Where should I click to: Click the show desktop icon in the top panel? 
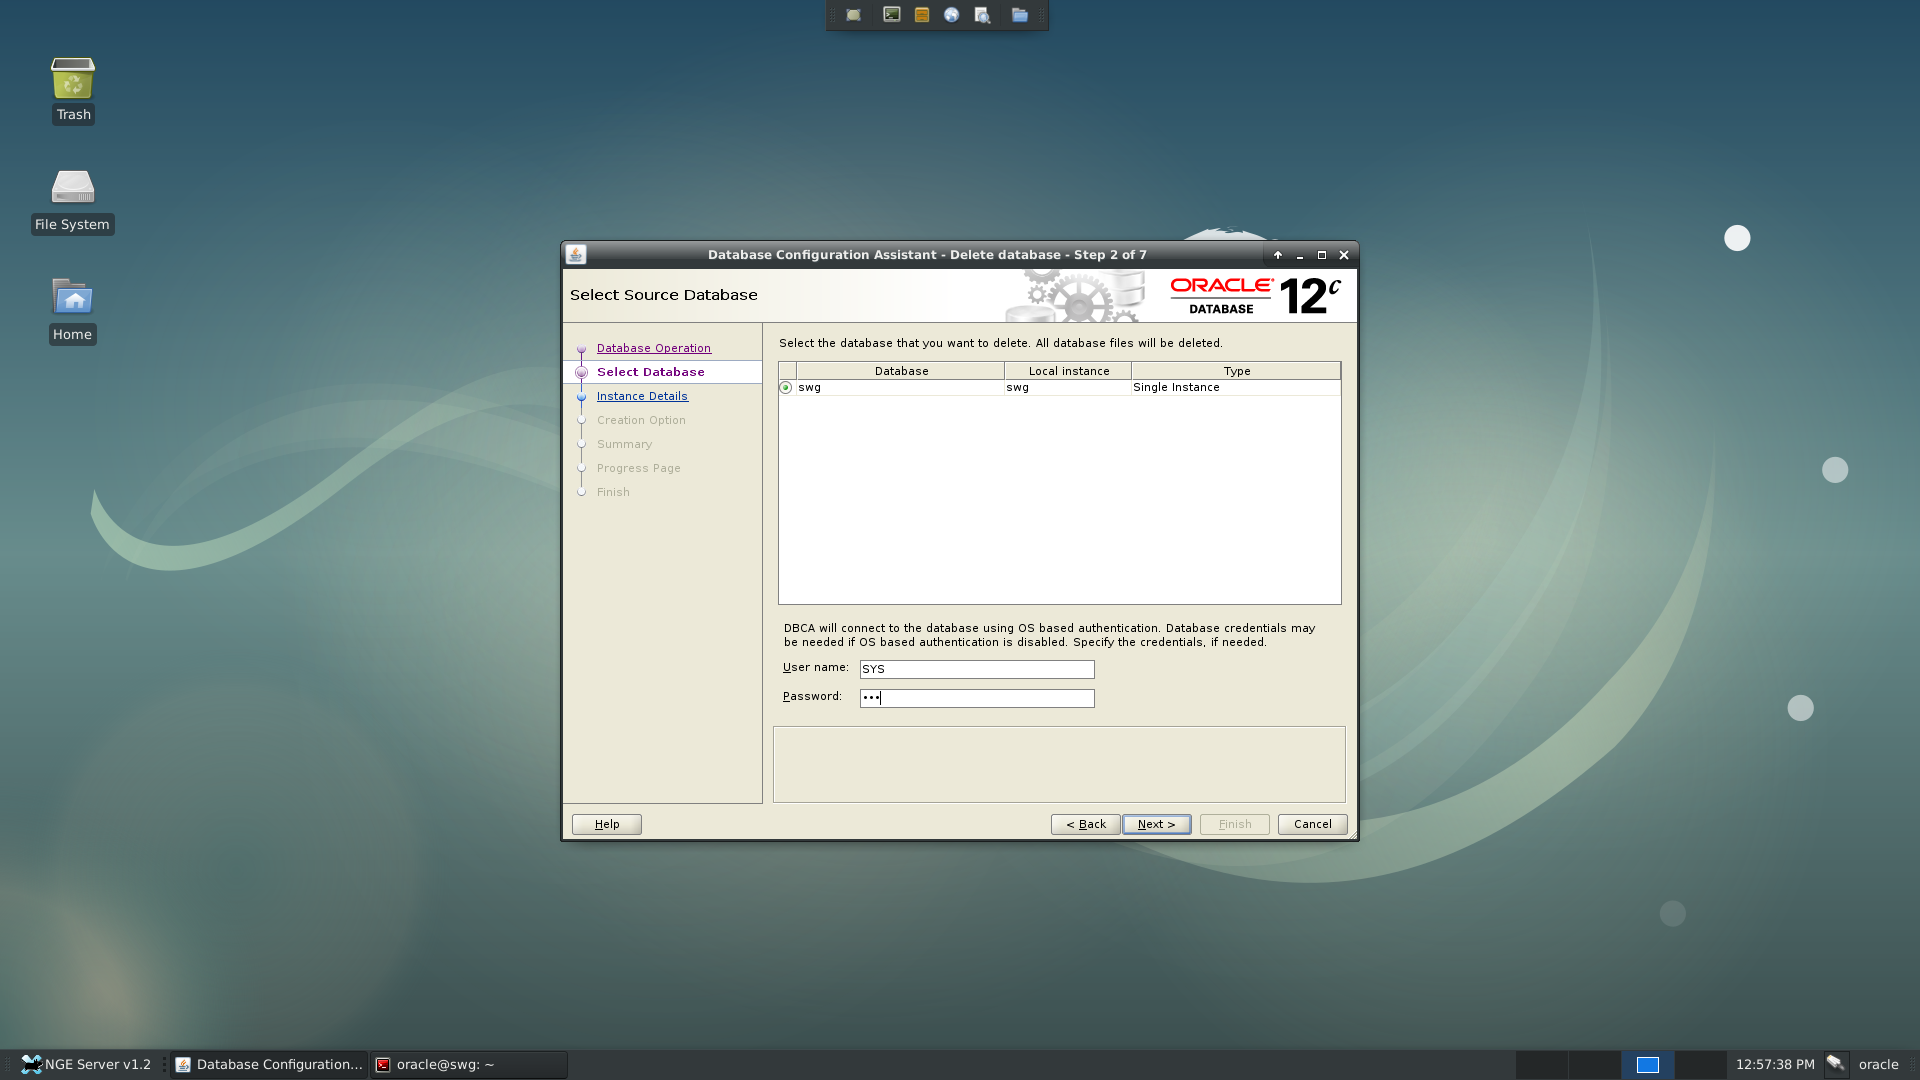pyautogui.click(x=853, y=15)
